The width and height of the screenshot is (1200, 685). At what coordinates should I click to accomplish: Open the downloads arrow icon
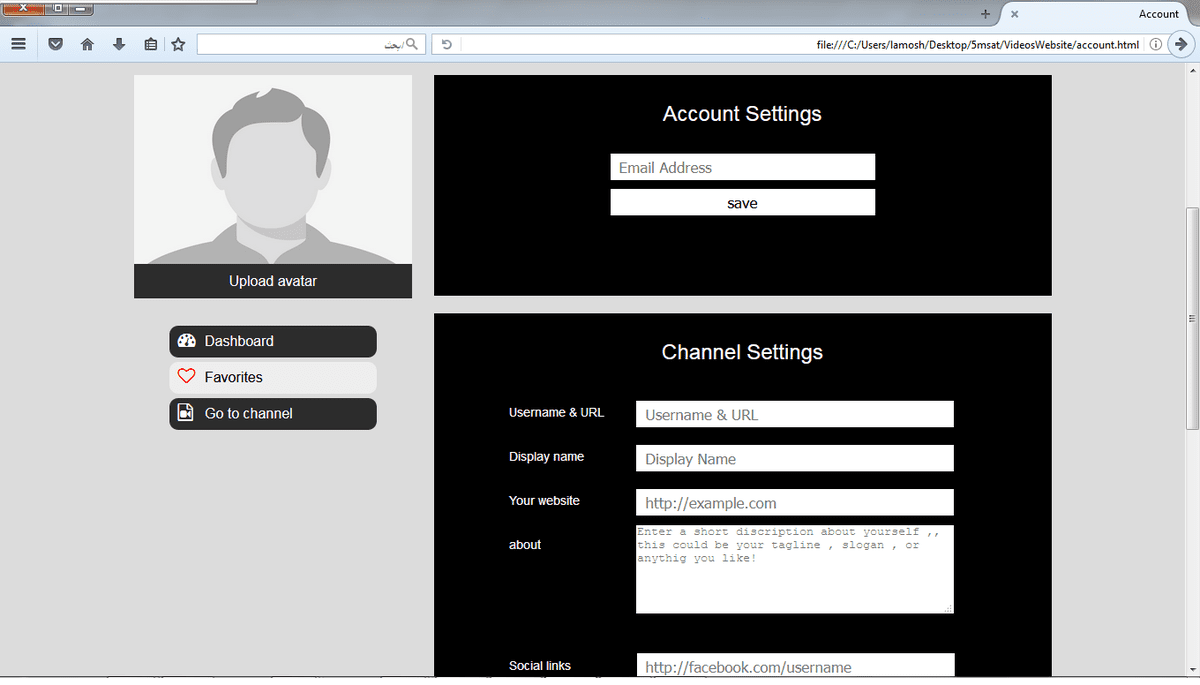click(119, 44)
